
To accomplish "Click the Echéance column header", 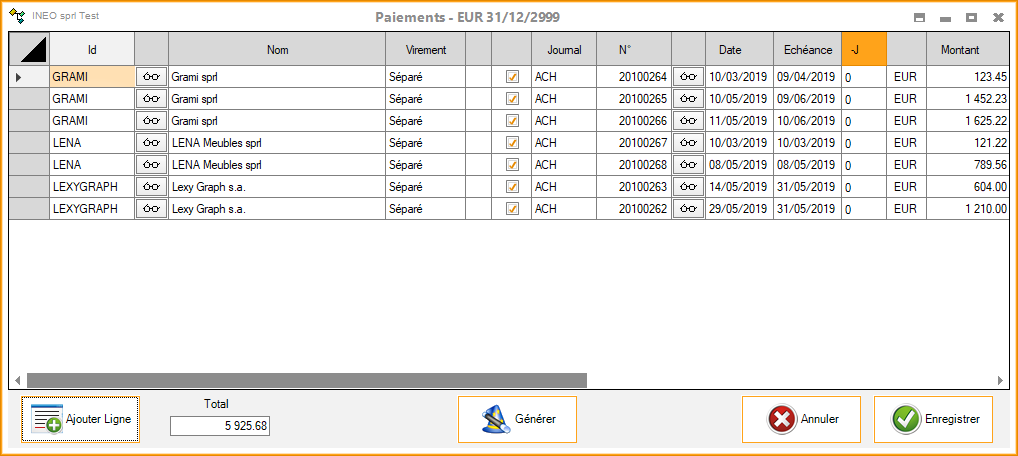I will [x=807, y=49].
